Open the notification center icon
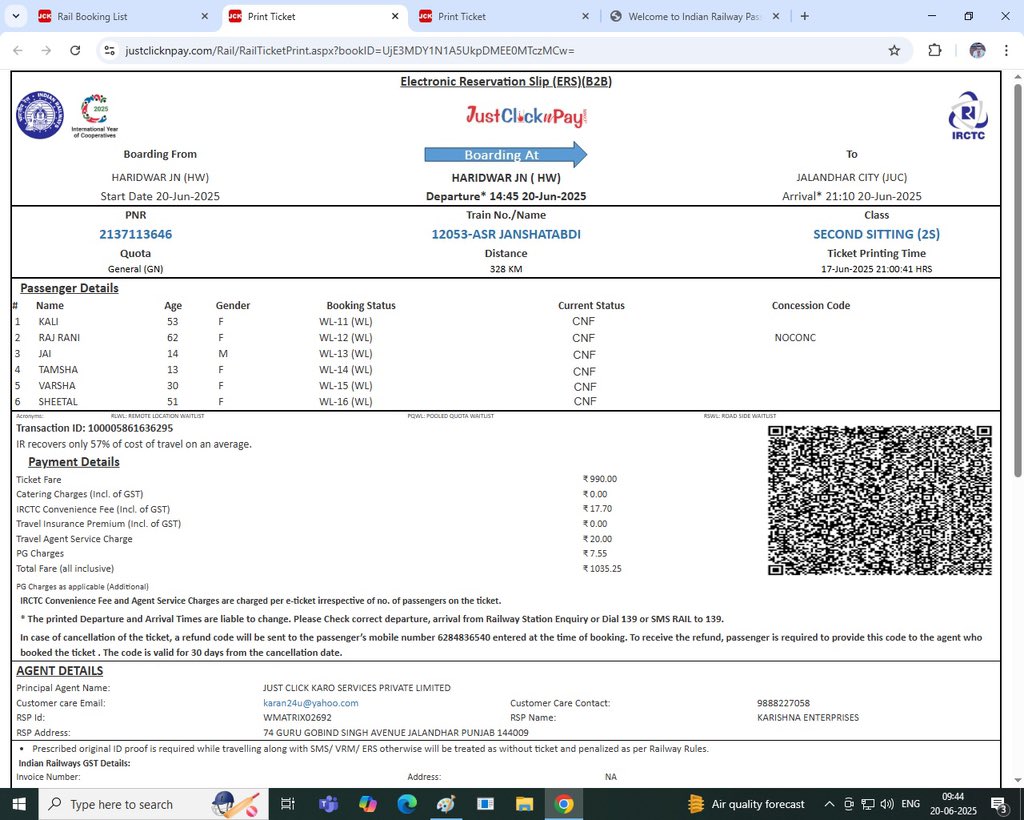 coord(999,804)
